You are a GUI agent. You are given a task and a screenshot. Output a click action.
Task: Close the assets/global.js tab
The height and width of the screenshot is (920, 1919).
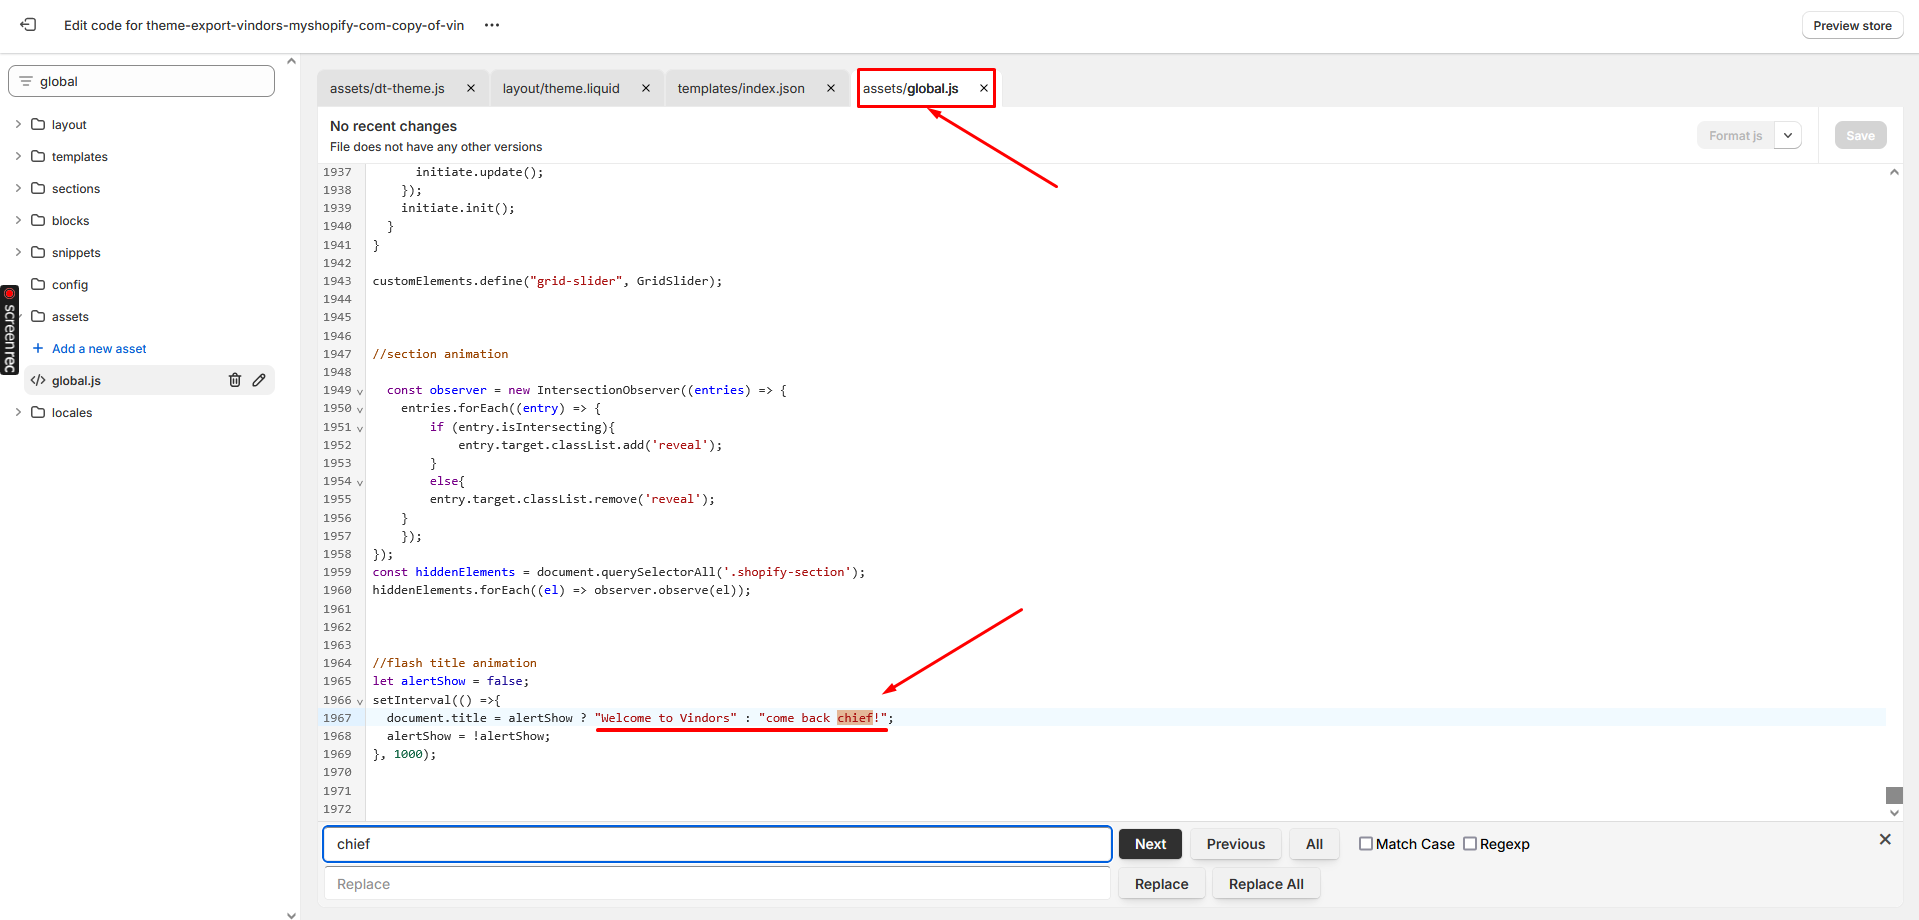point(984,88)
